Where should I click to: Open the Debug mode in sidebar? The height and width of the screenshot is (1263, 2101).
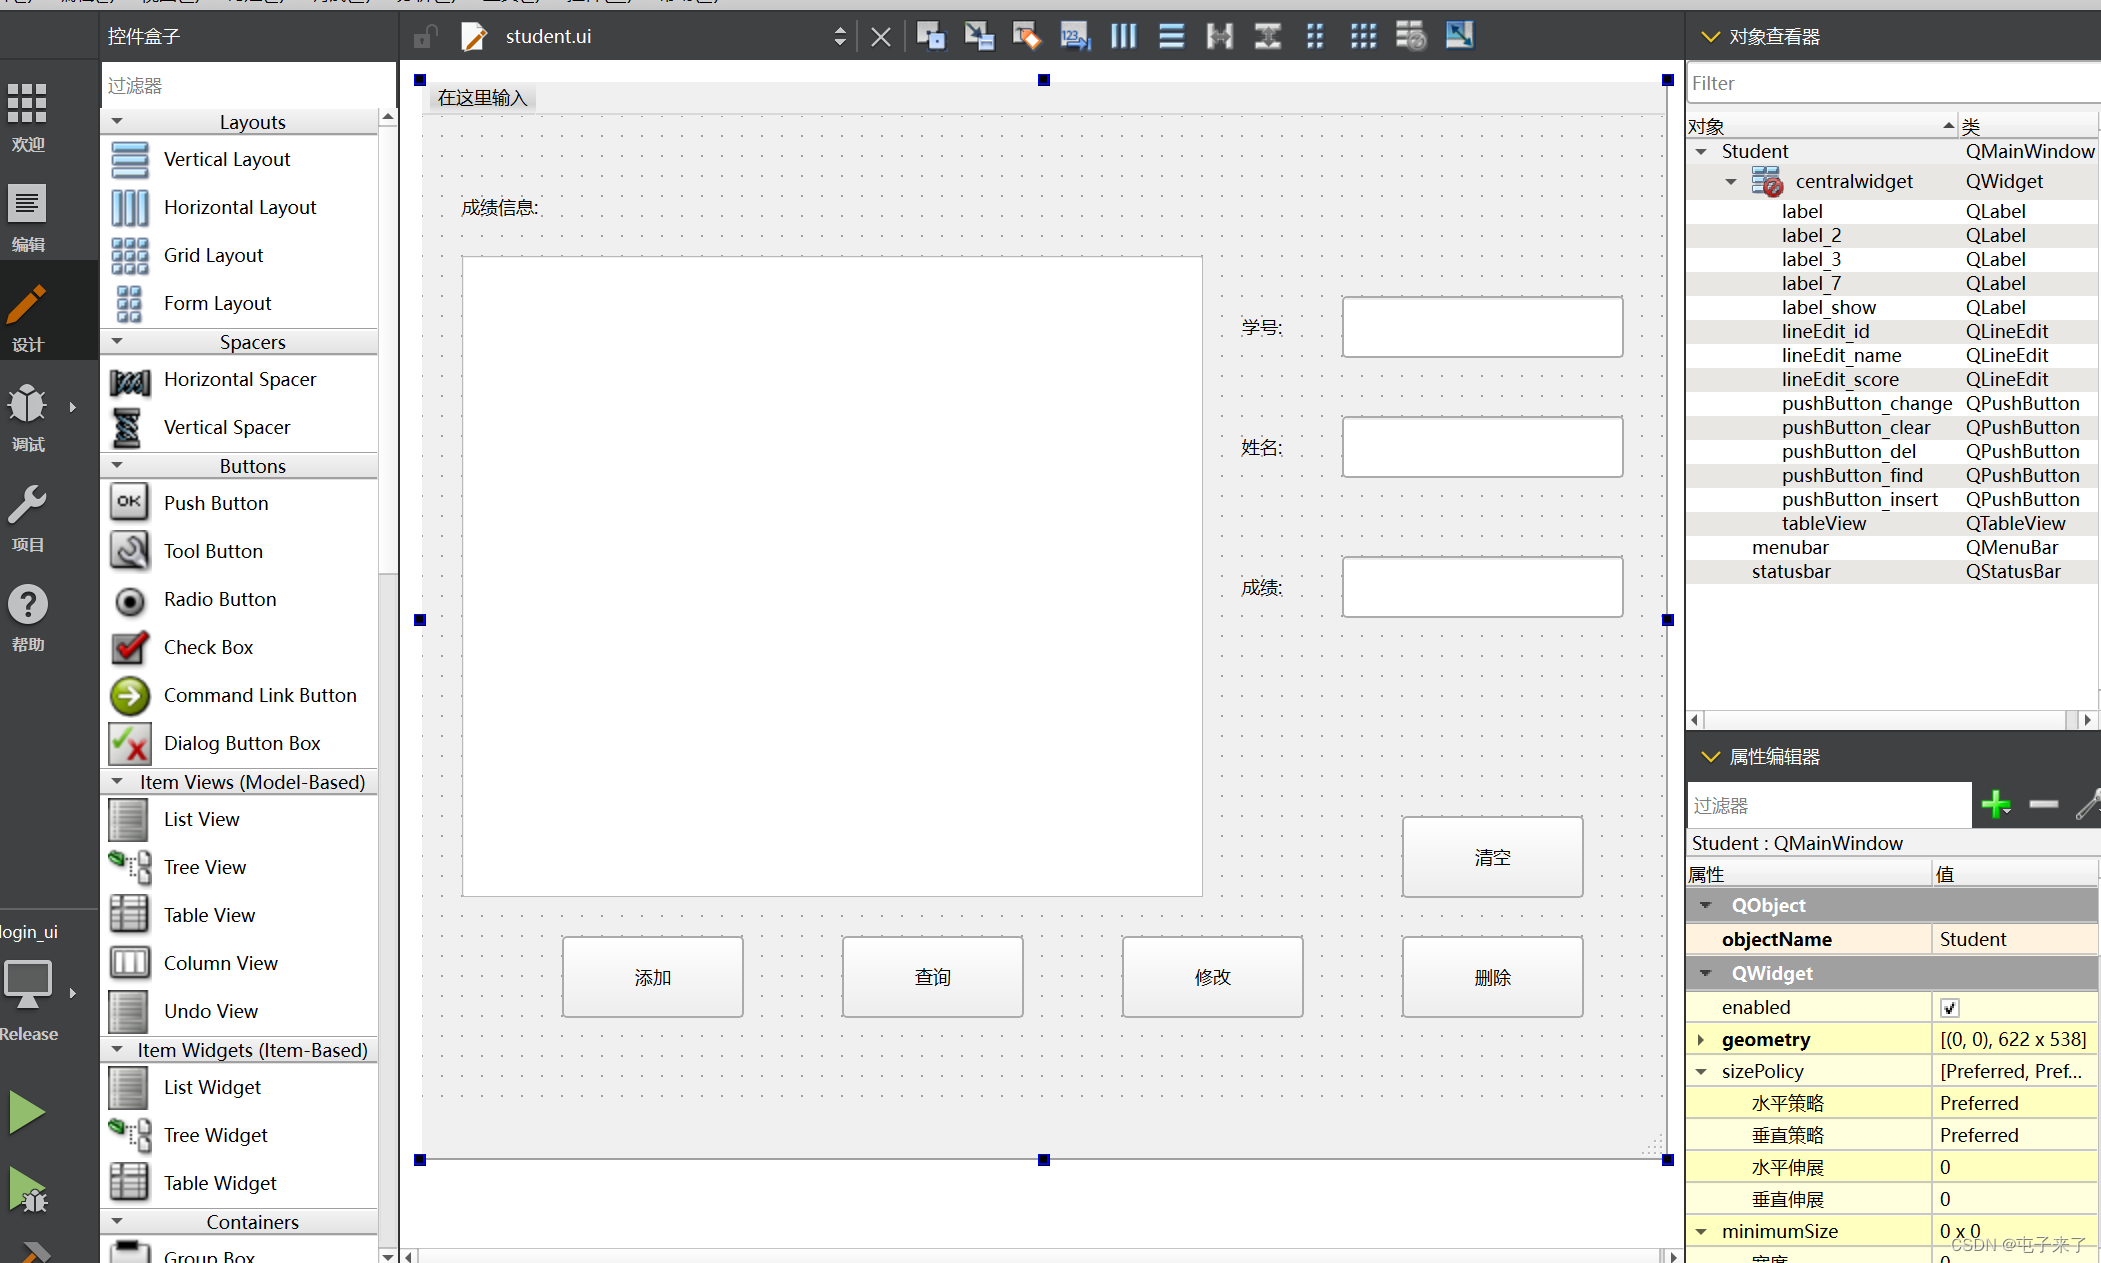coord(28,416)
